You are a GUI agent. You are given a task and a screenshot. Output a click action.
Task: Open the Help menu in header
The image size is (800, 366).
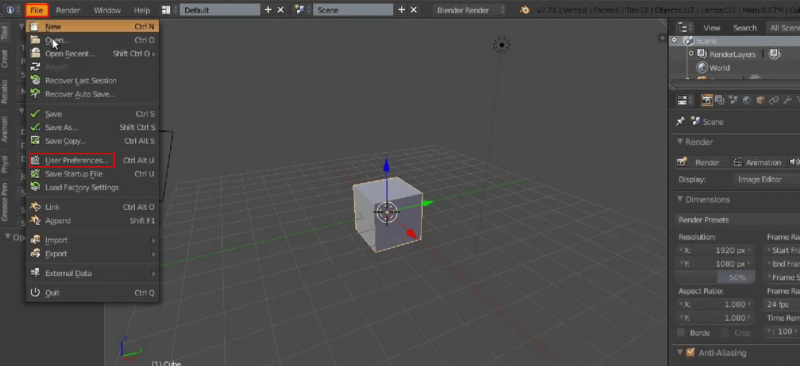click(142, 10)
